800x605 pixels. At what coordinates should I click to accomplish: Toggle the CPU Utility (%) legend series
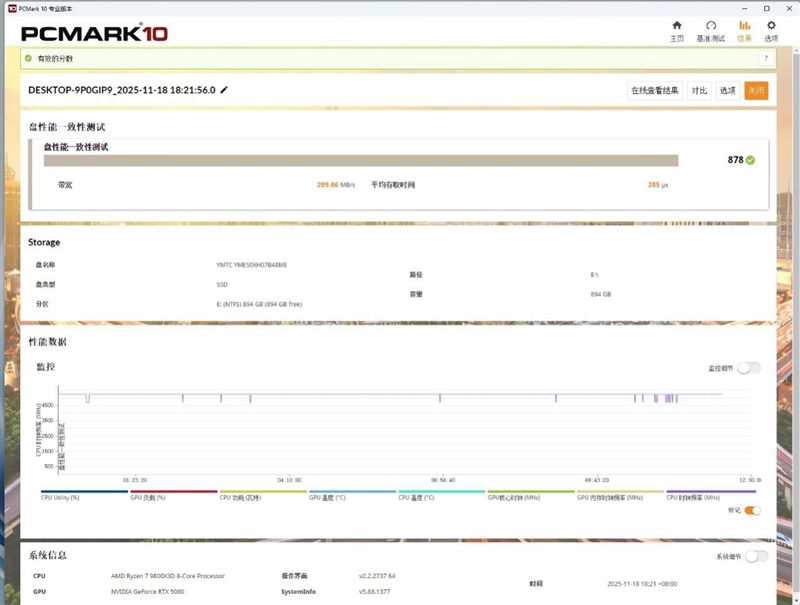[x=60, y=497]
